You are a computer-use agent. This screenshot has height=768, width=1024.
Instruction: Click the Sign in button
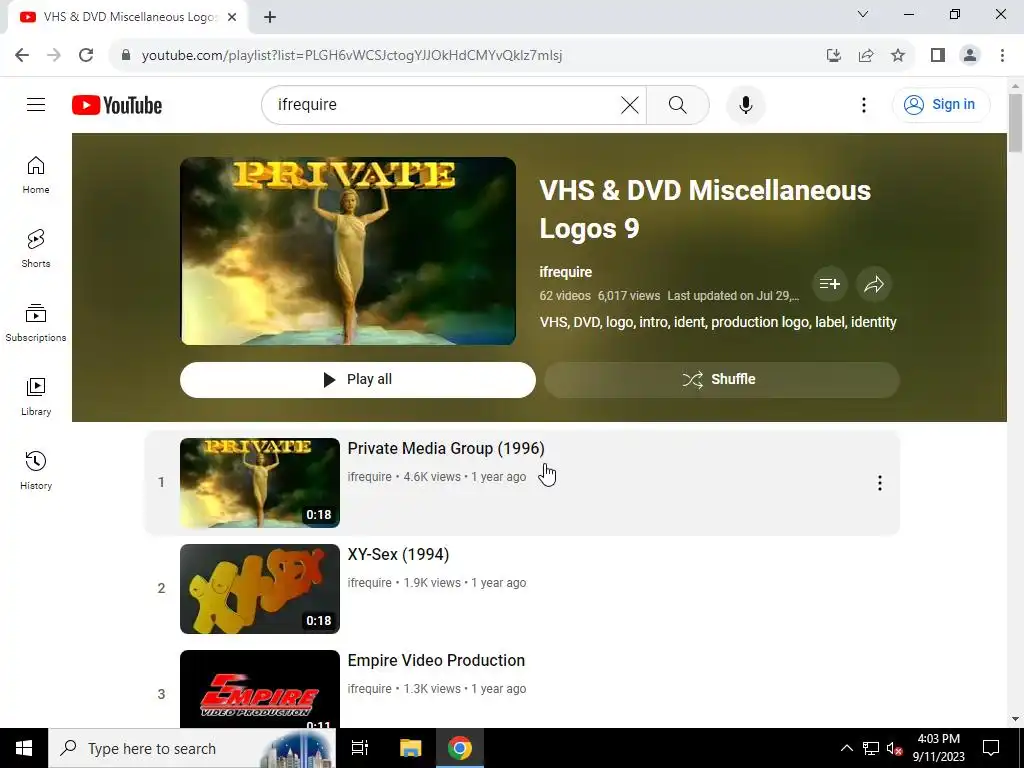click(941, 104)
